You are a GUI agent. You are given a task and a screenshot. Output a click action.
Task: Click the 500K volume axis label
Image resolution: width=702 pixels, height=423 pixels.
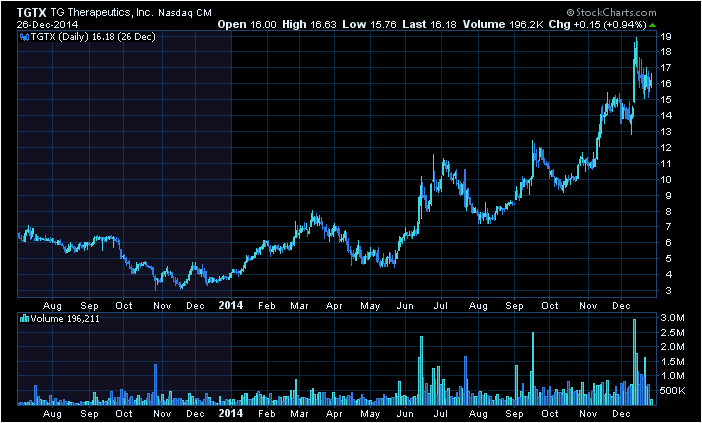pyautogui.click(x=673, y=391)
